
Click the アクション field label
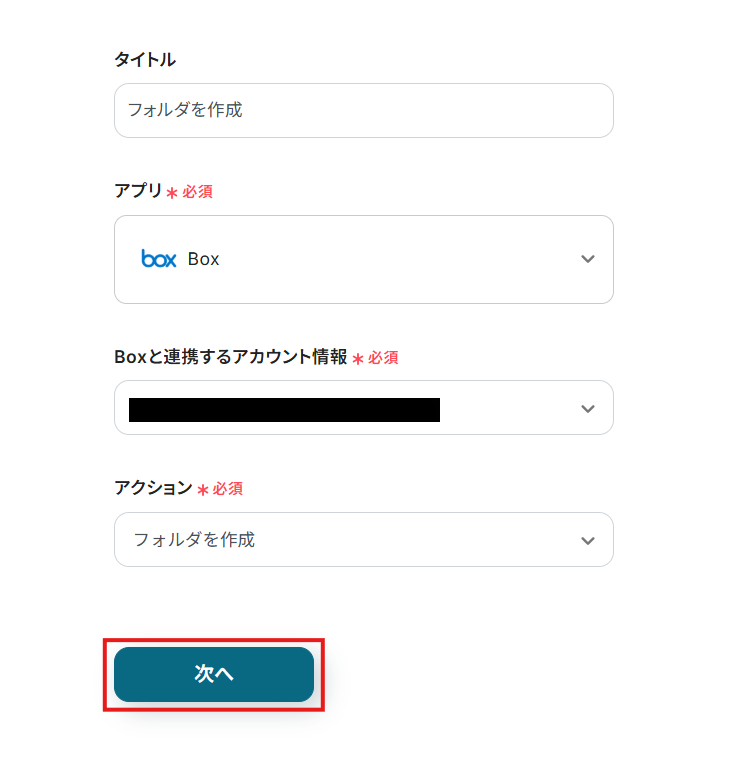[153, 488]
